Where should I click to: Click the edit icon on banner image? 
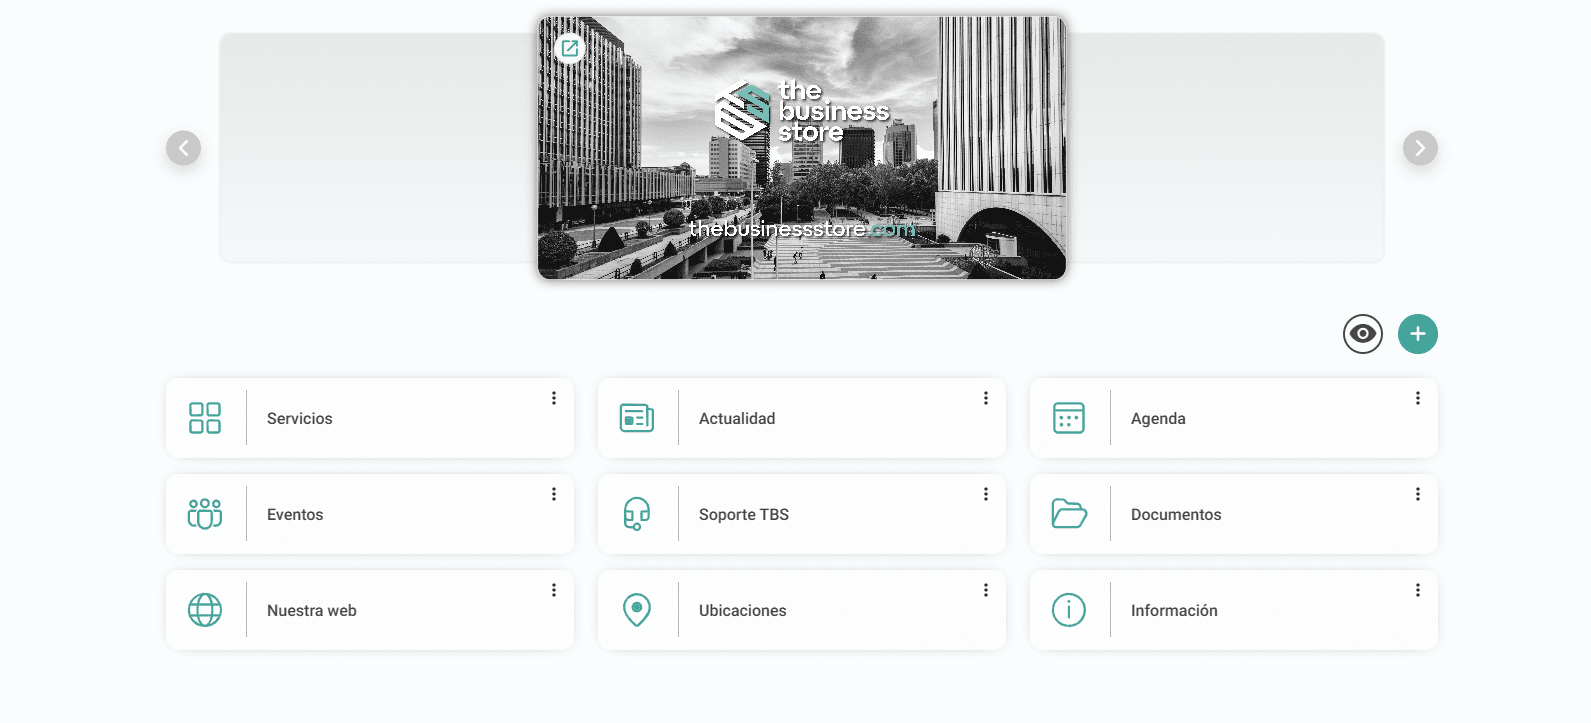(570, 48)
